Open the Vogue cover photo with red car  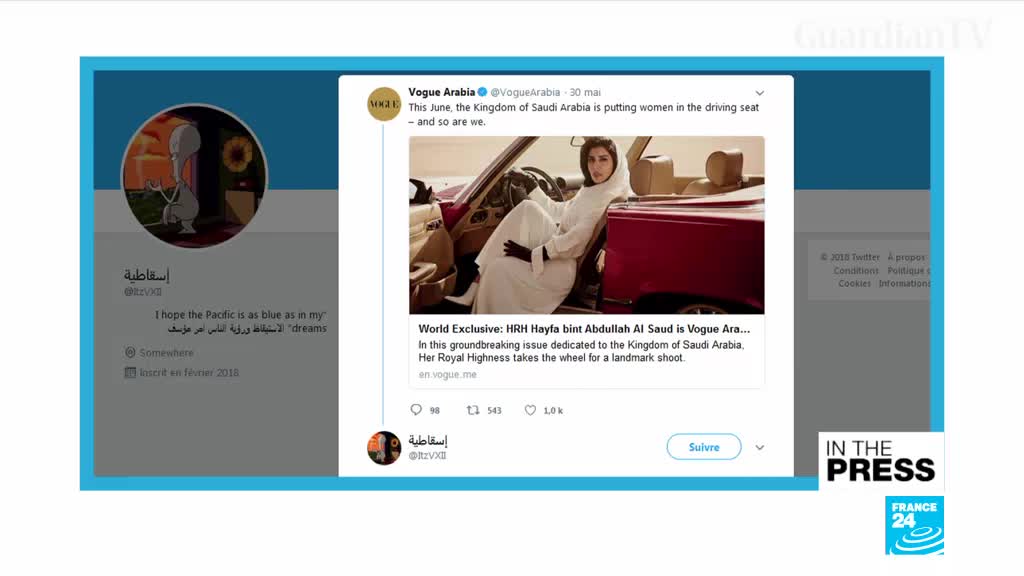click(586, 225)
